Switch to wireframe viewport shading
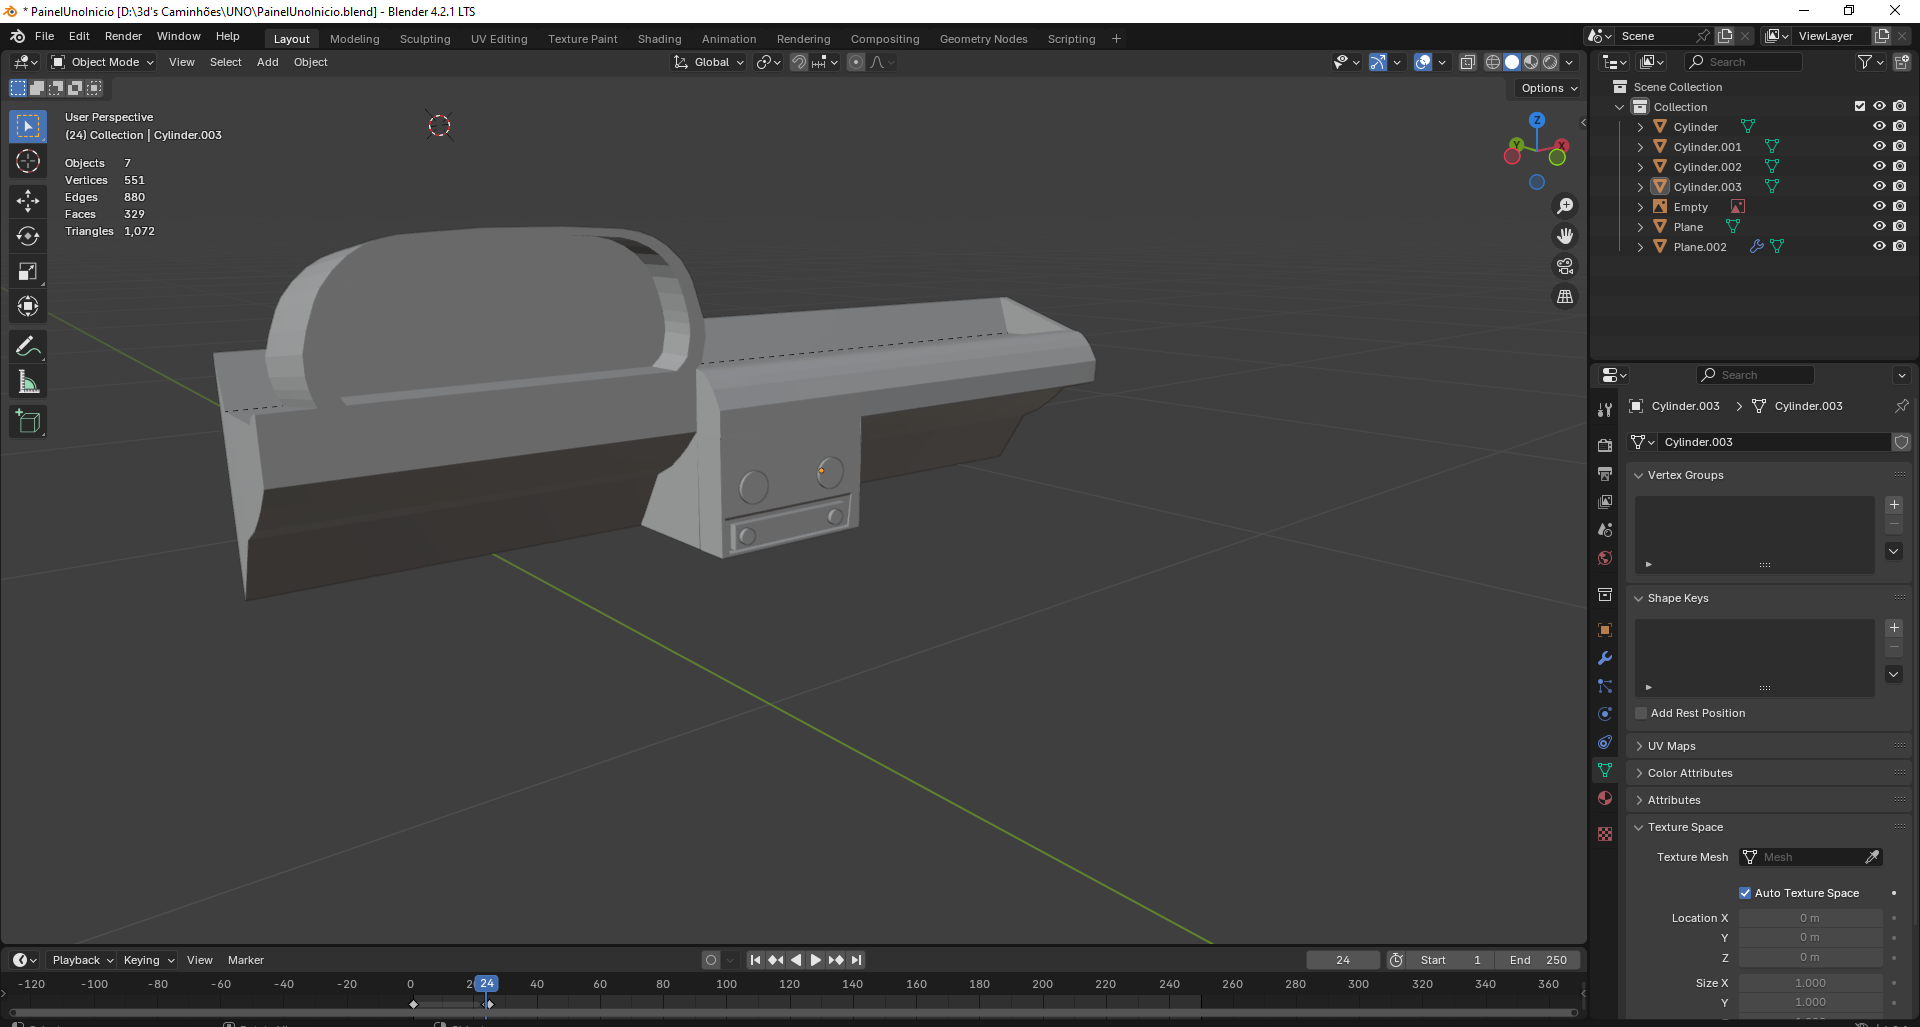 tap(1493, 62)
